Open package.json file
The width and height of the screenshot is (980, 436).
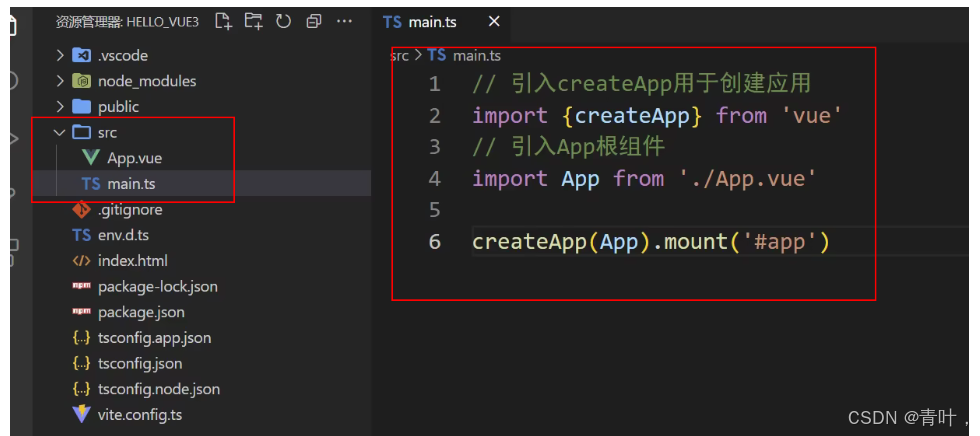[x=141, y=312]
